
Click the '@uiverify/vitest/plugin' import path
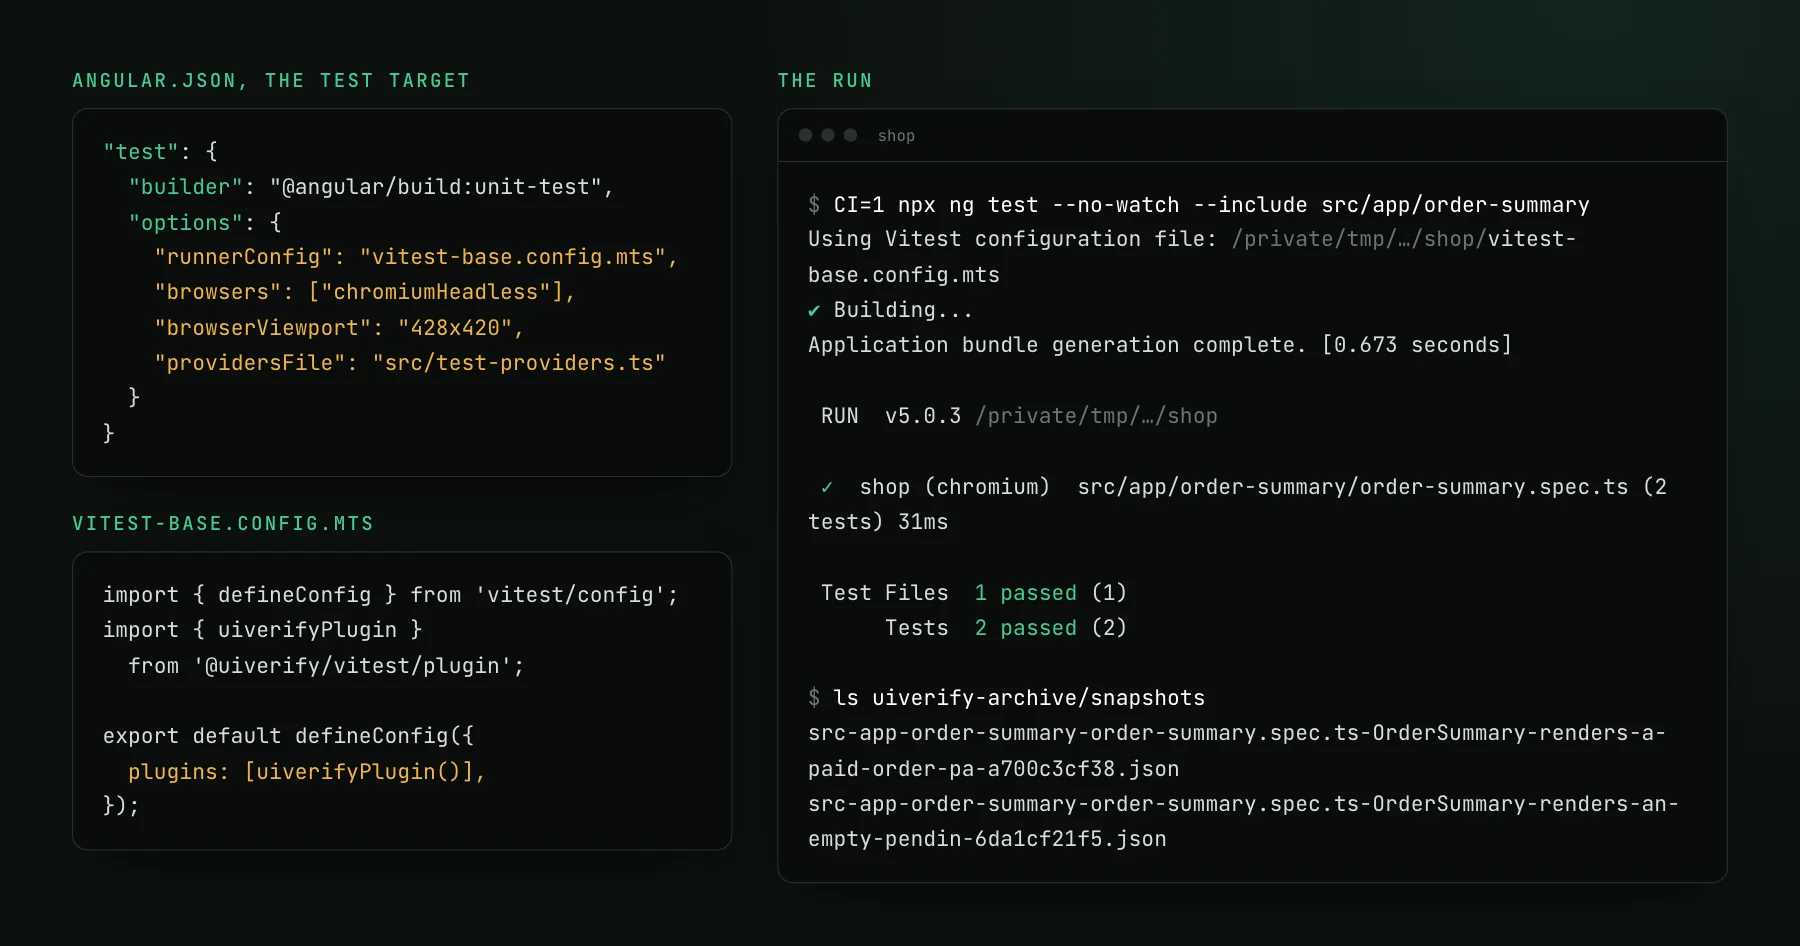click(x=352, y=666)
